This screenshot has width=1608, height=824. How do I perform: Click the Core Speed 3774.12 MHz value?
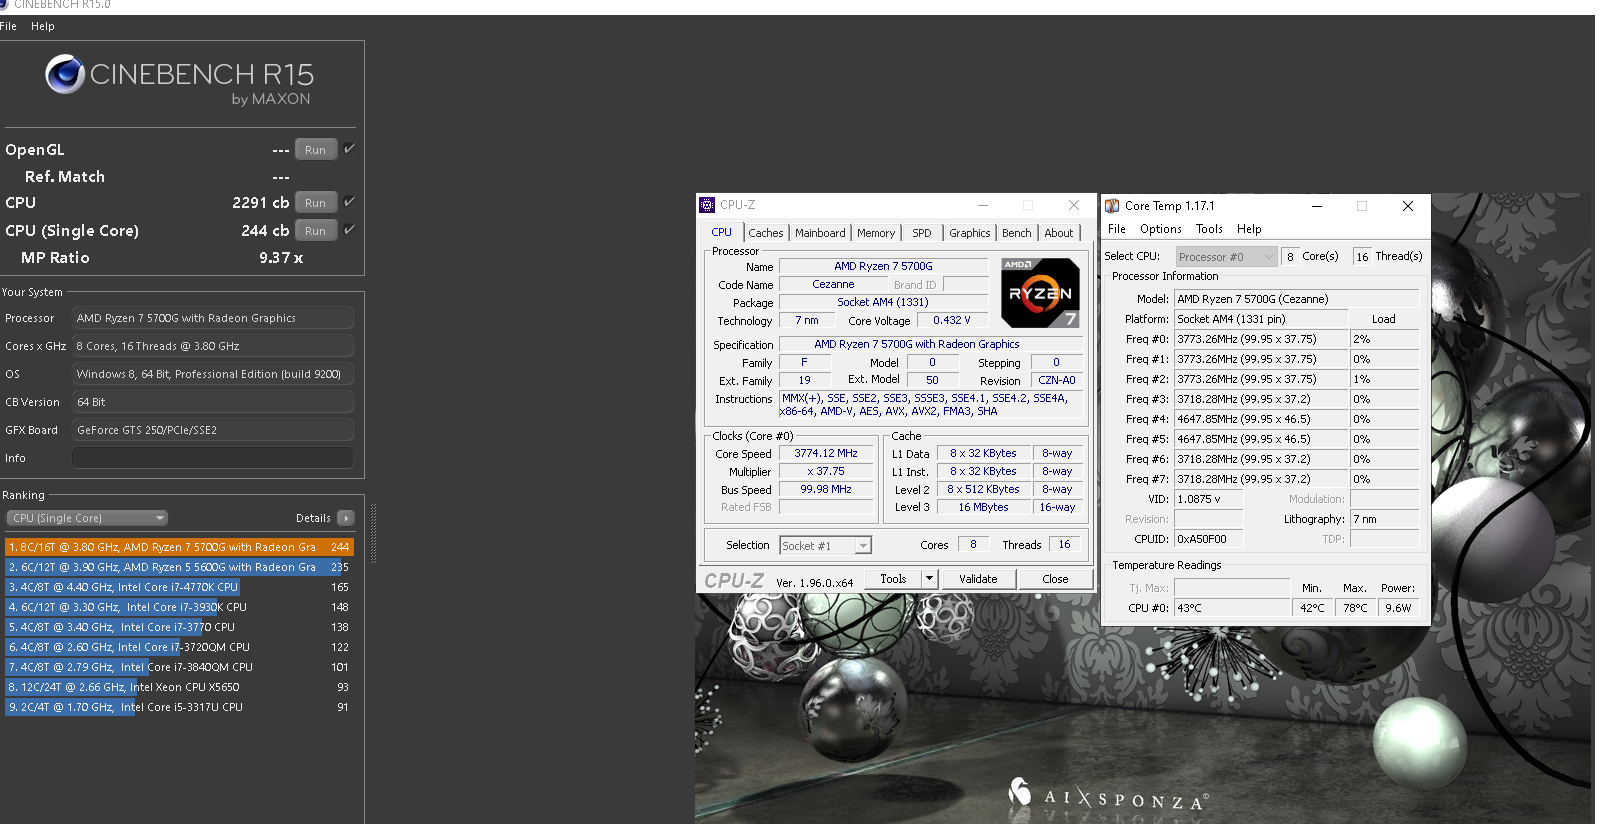point(826,453)
